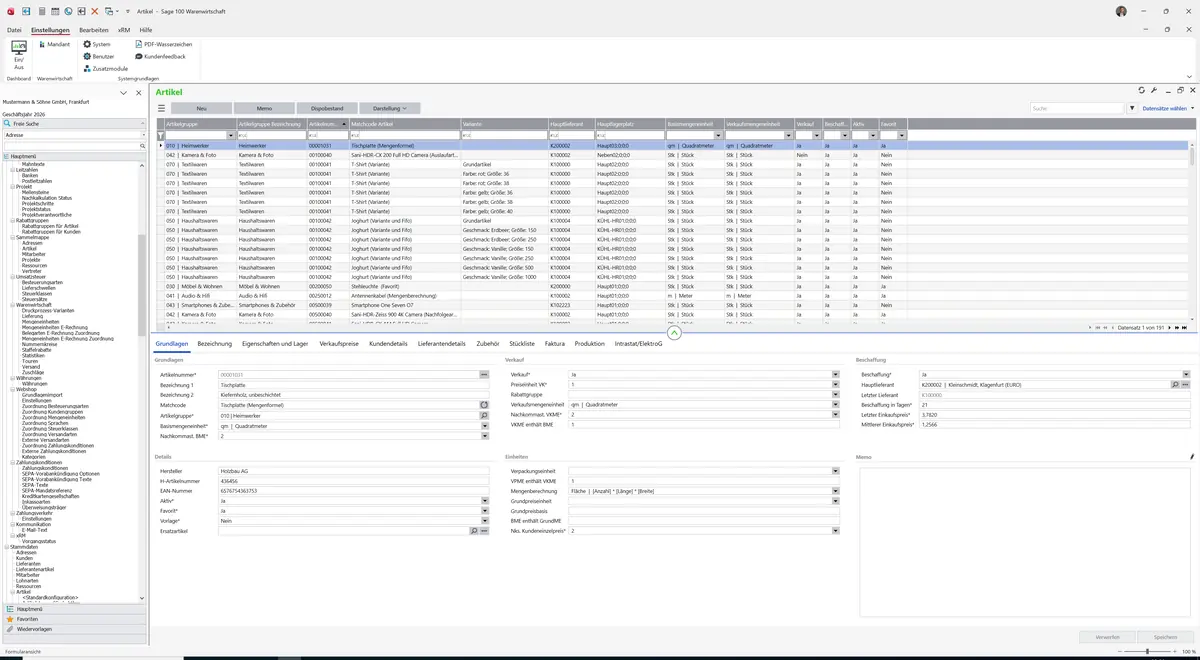Click the hamburger menu icon beside Neu

pos(161,108)
